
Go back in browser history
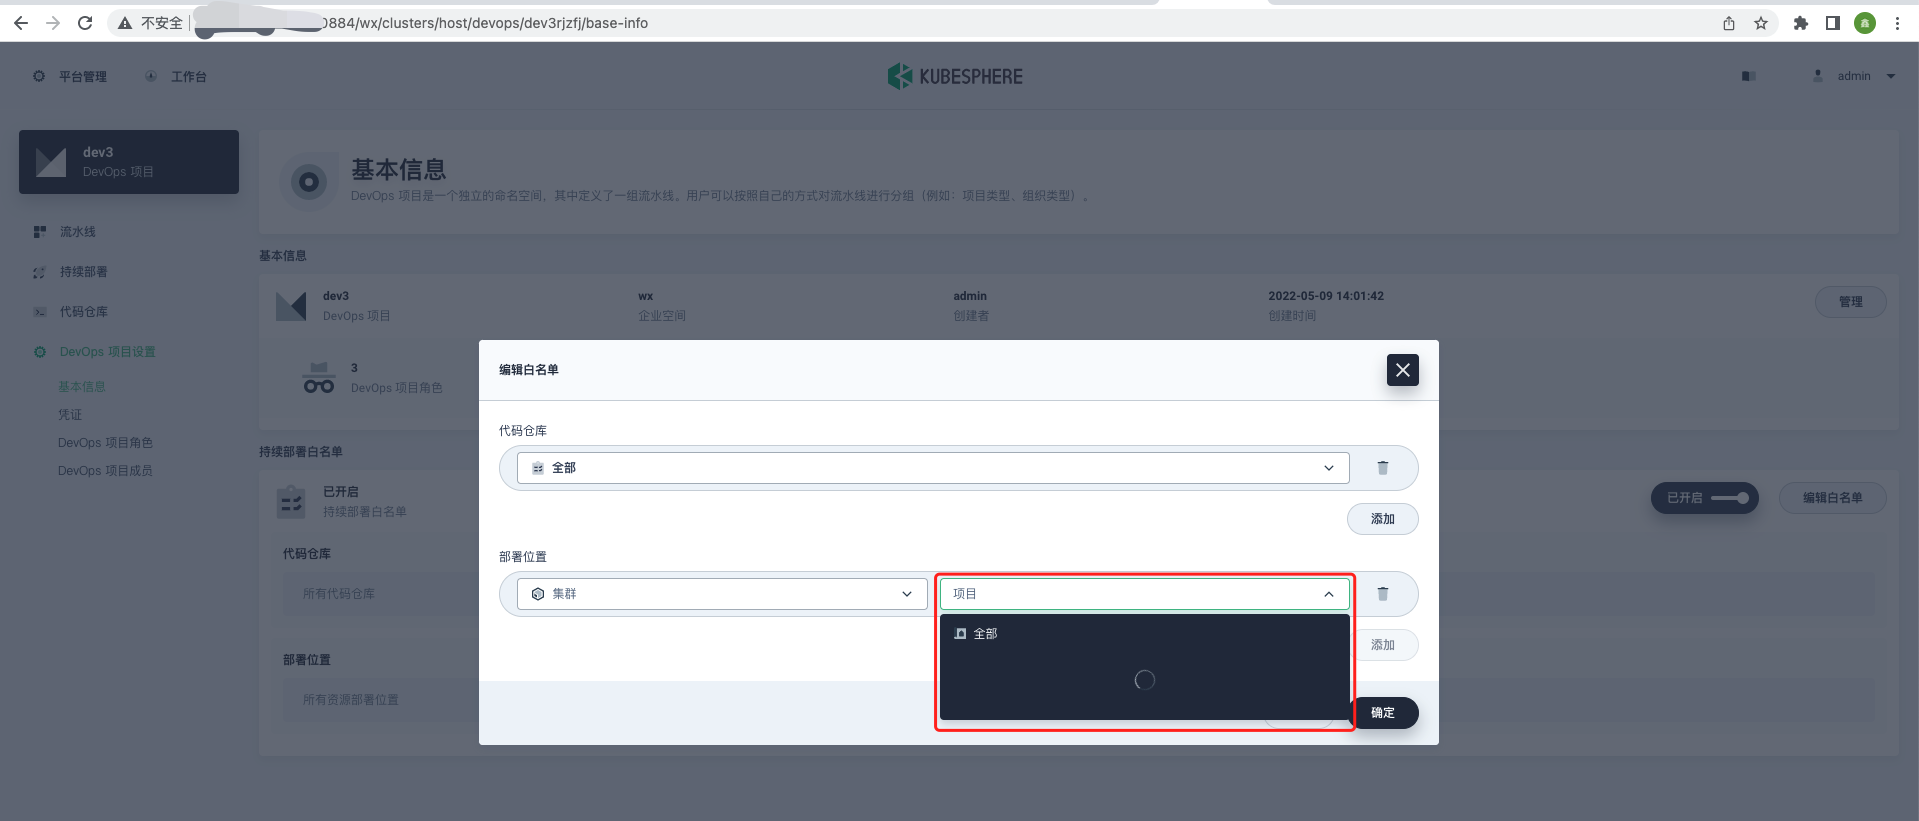(21, 23)
